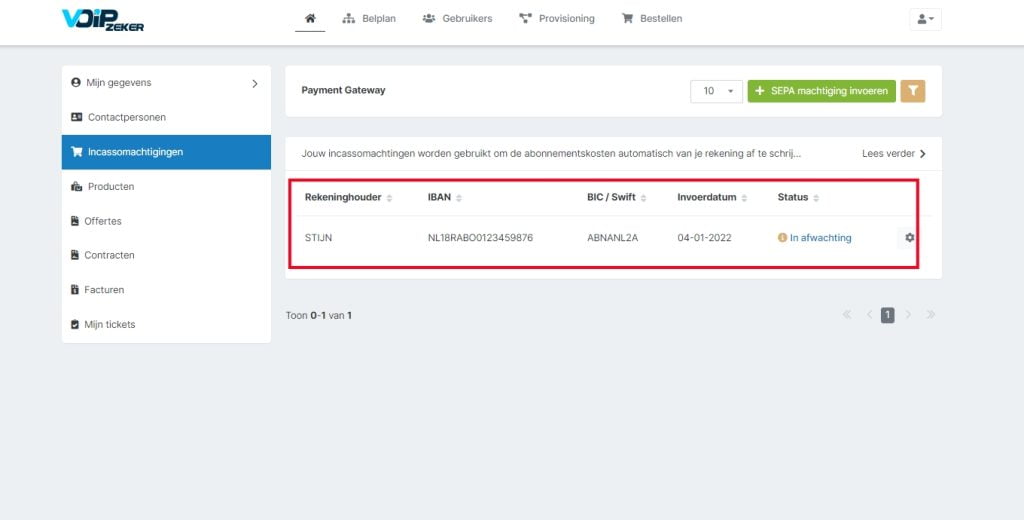
Task: Open the Provisioning menu item
Action: (557, 18)
